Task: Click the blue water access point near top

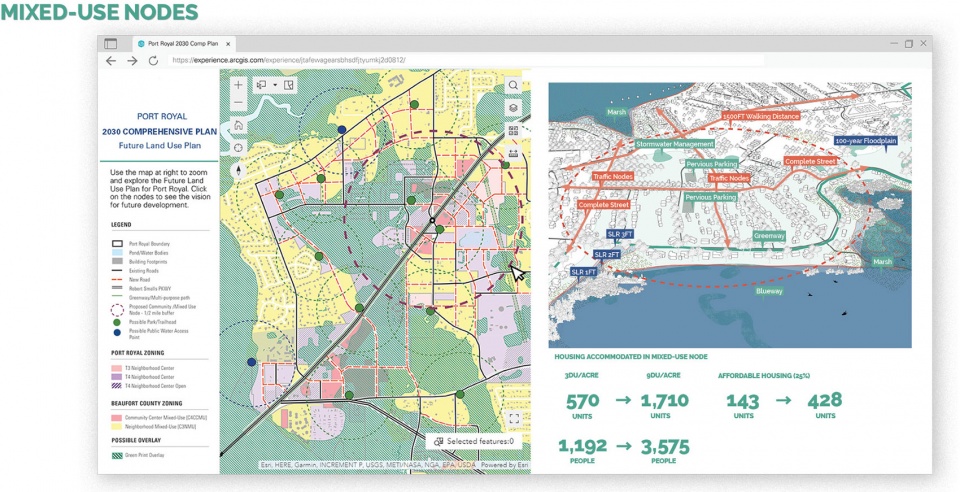Action: tap(342, 129)
